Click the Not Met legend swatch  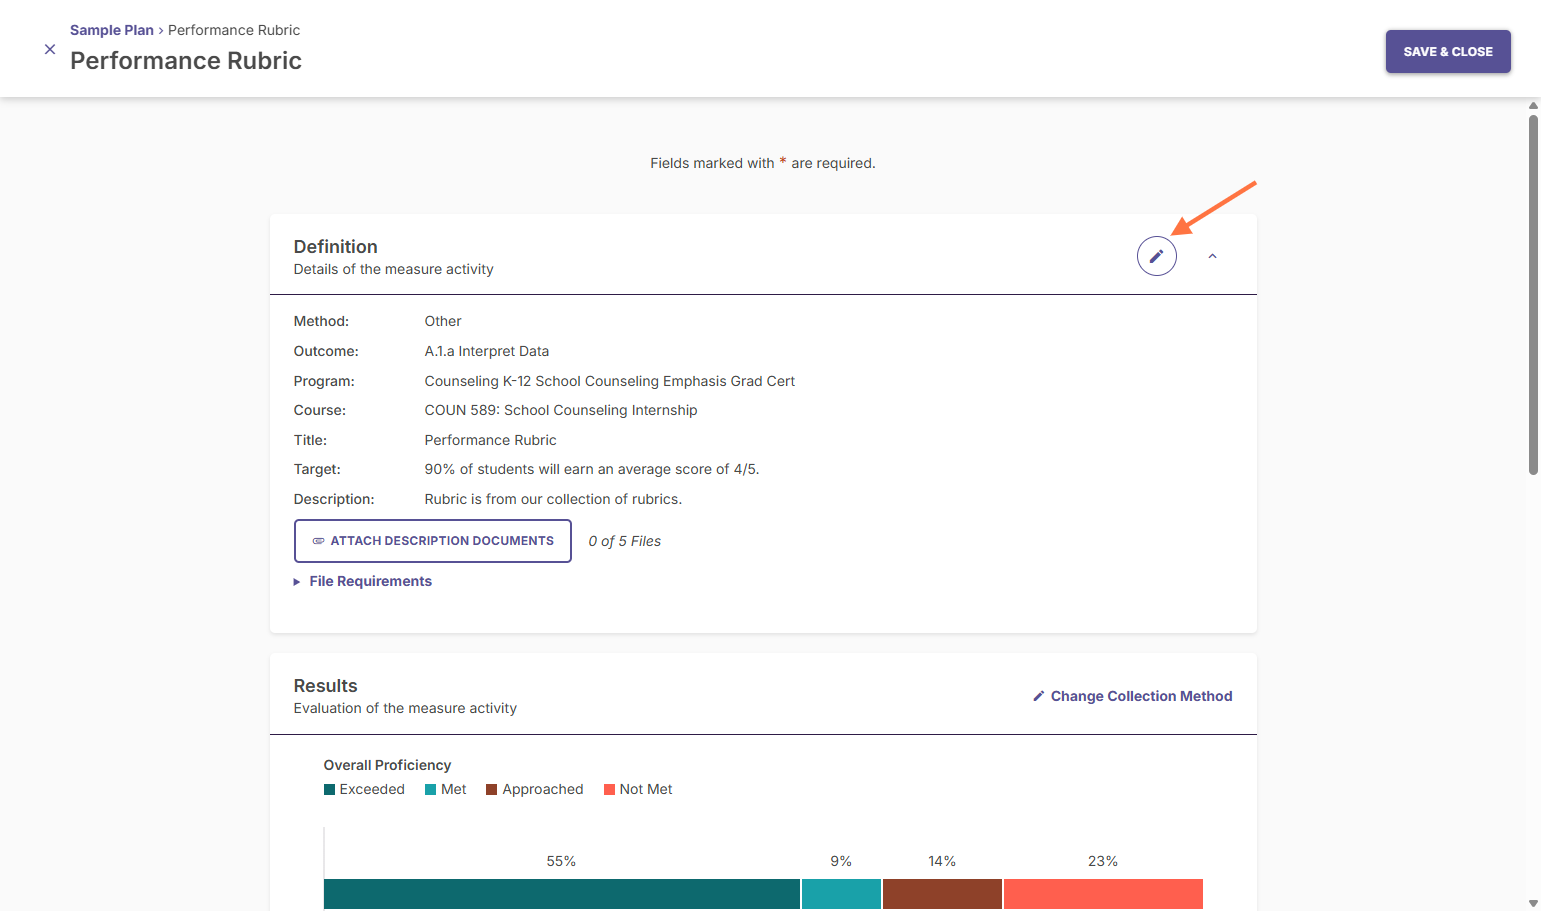(x=609, y=789)
